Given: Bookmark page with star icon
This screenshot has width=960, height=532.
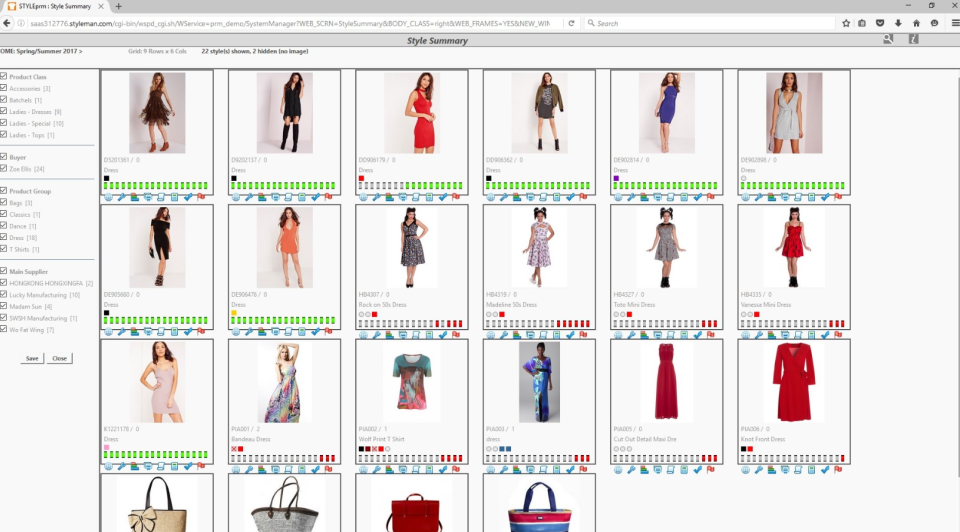Looking at the screenshot, I should 846,23.
